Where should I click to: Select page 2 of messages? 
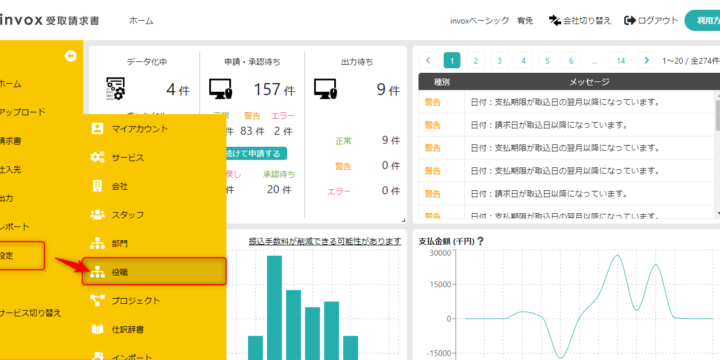[476, 60]
